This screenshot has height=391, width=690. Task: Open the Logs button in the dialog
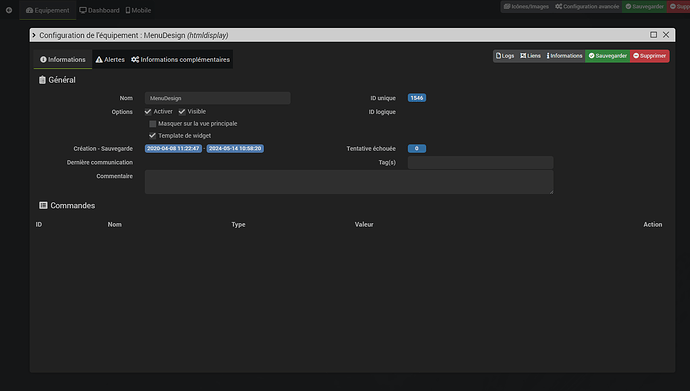[x=505, y=56]
